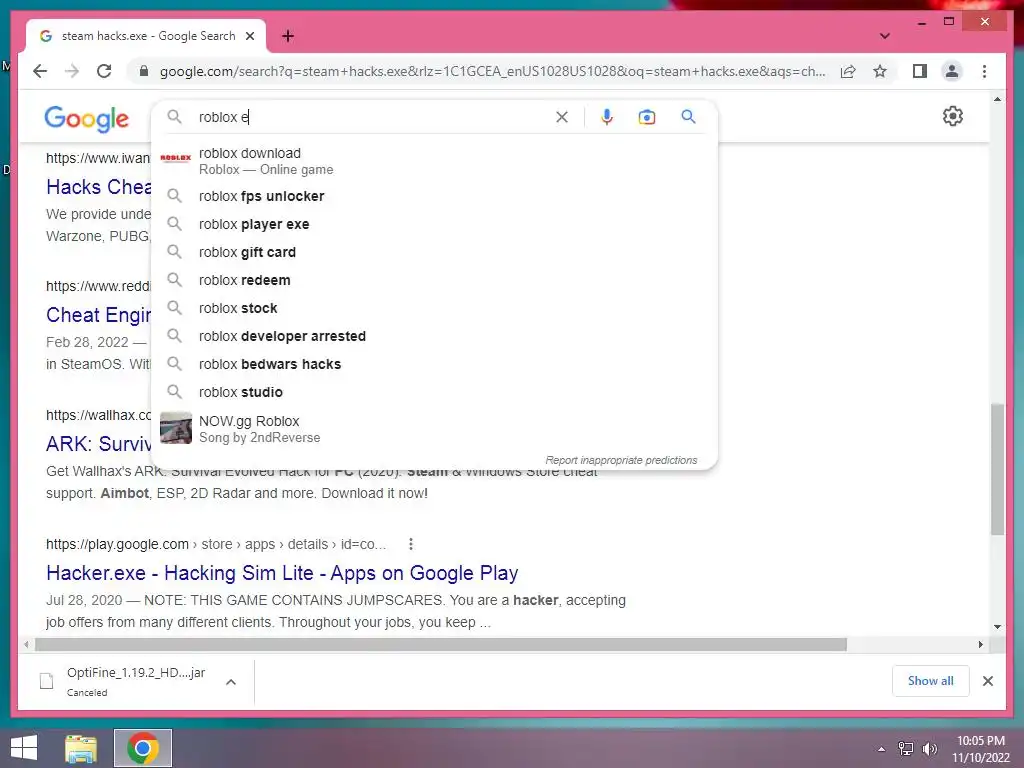The height and width of the screenshot is (768, 1024).
Task: Click the scroll up arrow
Action: click(997, 99)
